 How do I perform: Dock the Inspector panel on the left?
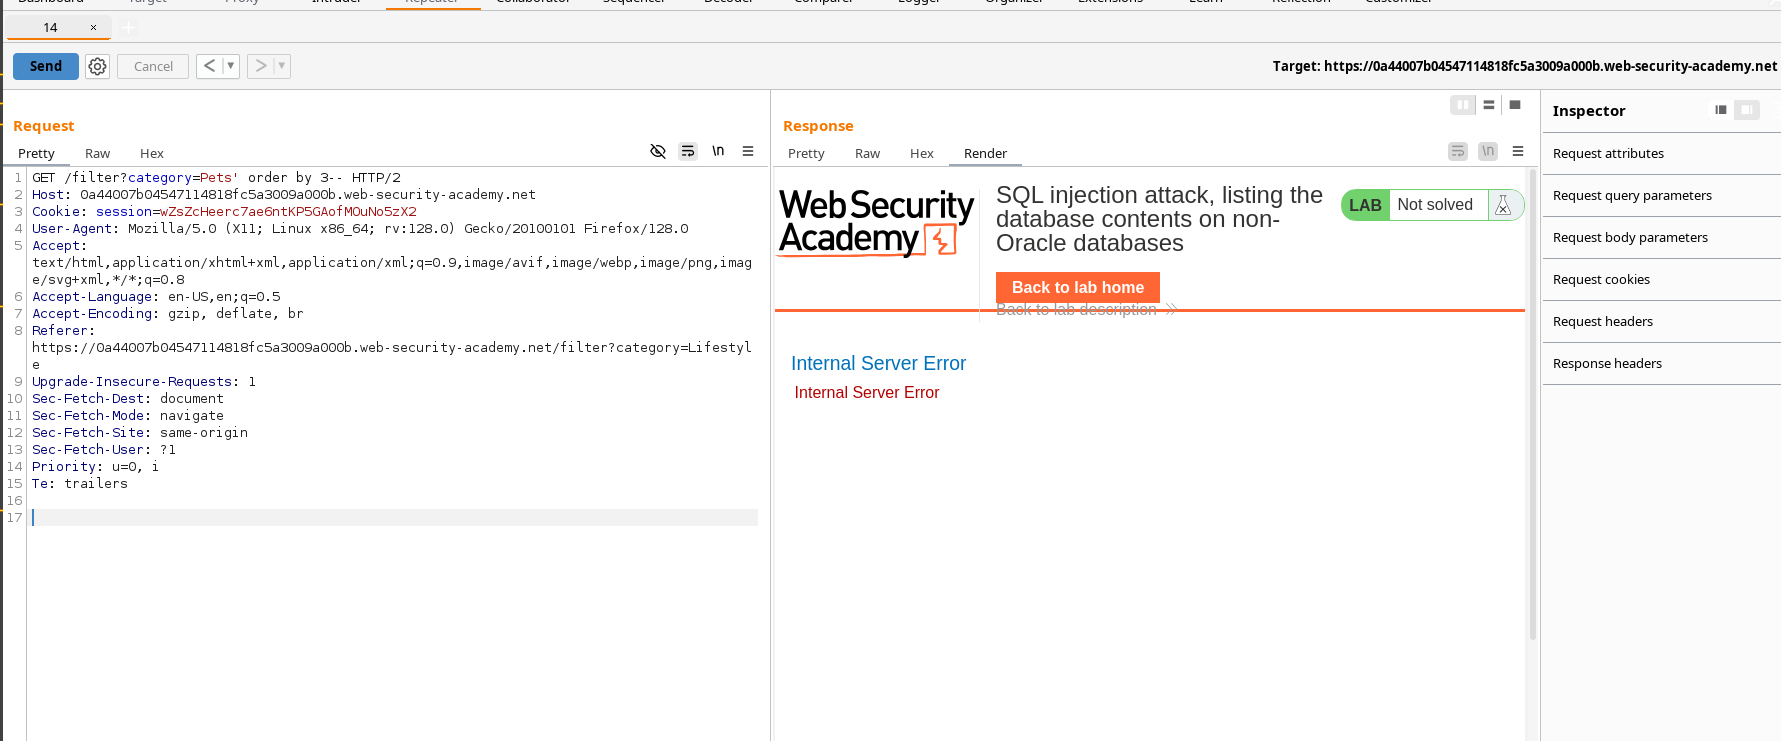point(1721,110)
